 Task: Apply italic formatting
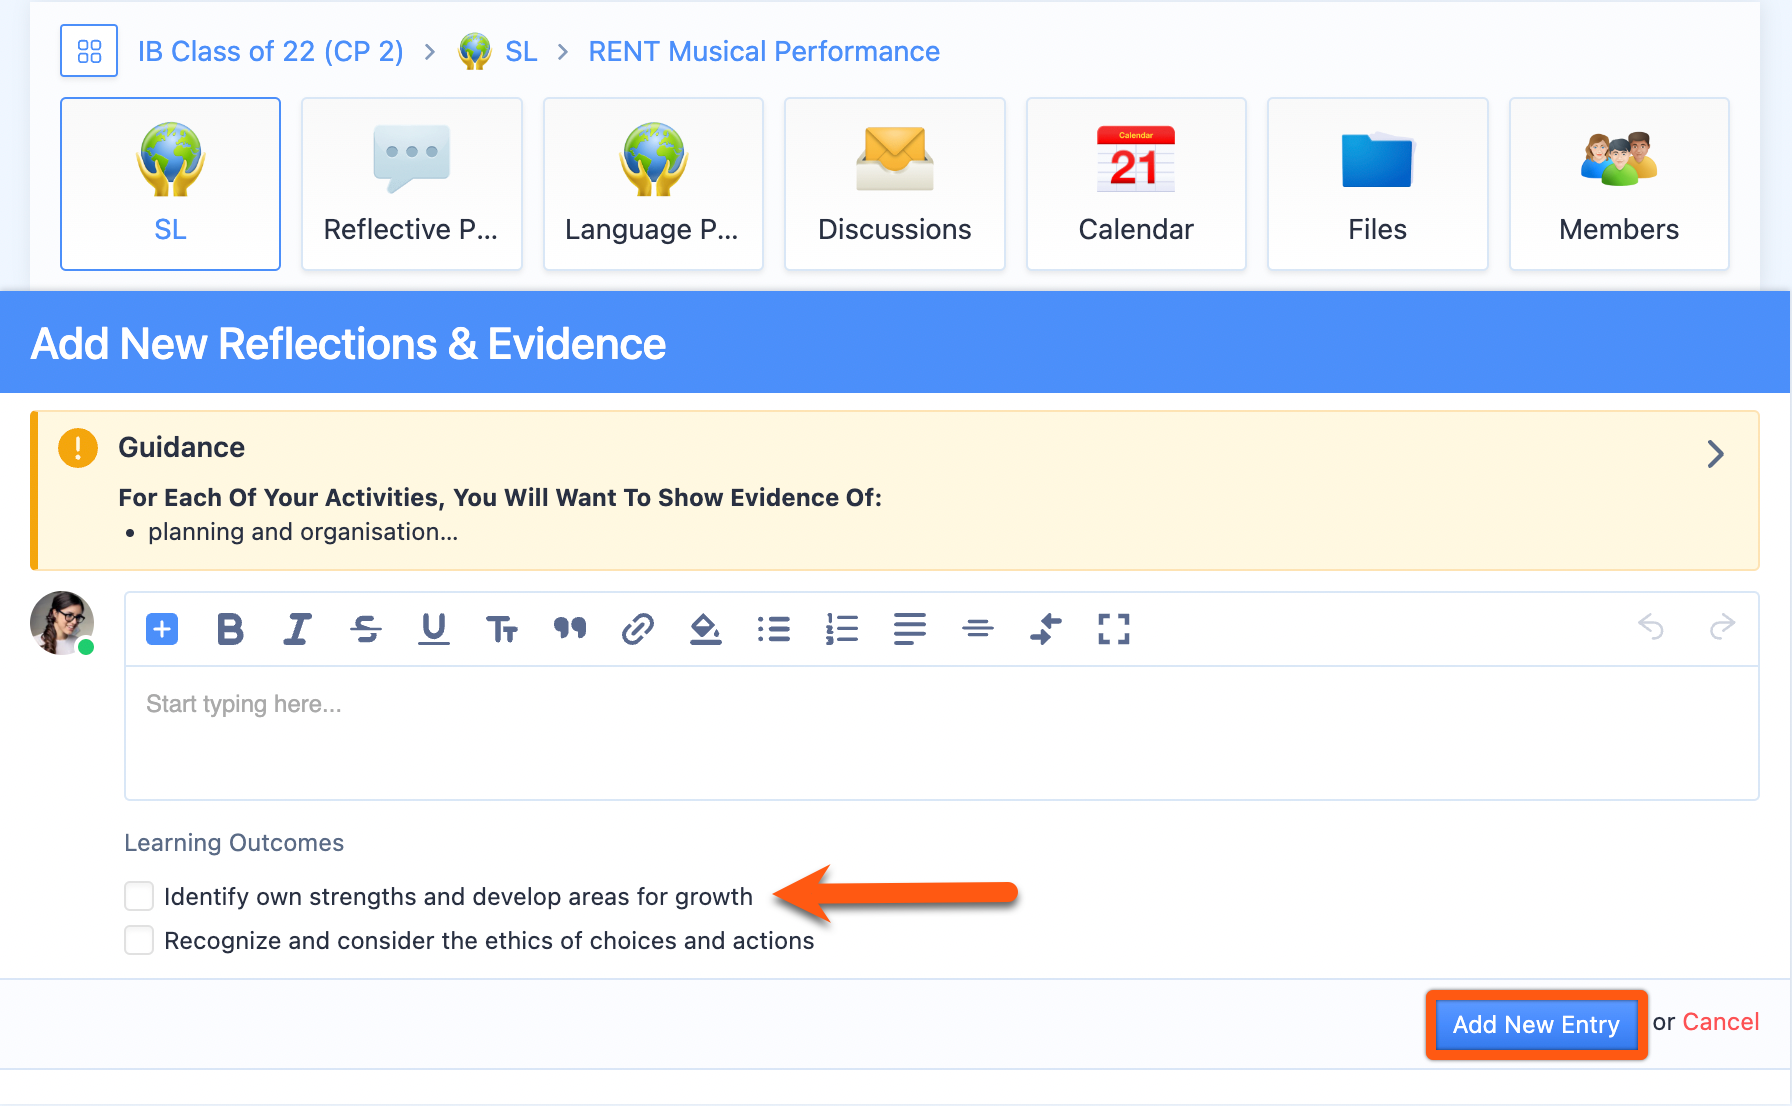point(297,629)
